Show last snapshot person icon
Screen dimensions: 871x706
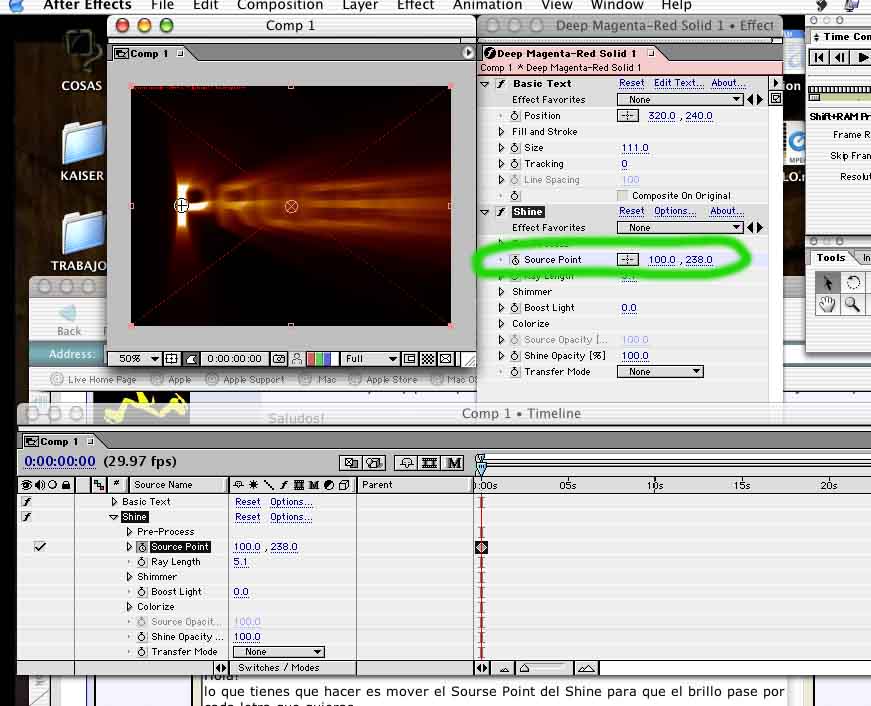tap(297, 359)
